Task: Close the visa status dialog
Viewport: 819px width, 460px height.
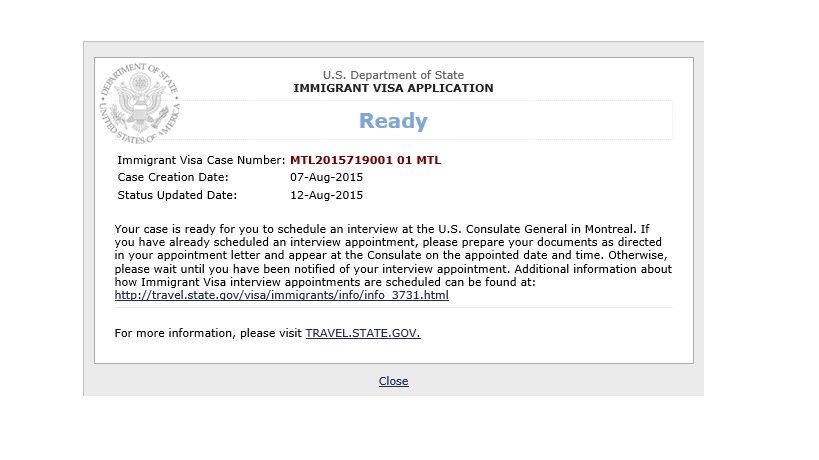Action: point(393,381)
